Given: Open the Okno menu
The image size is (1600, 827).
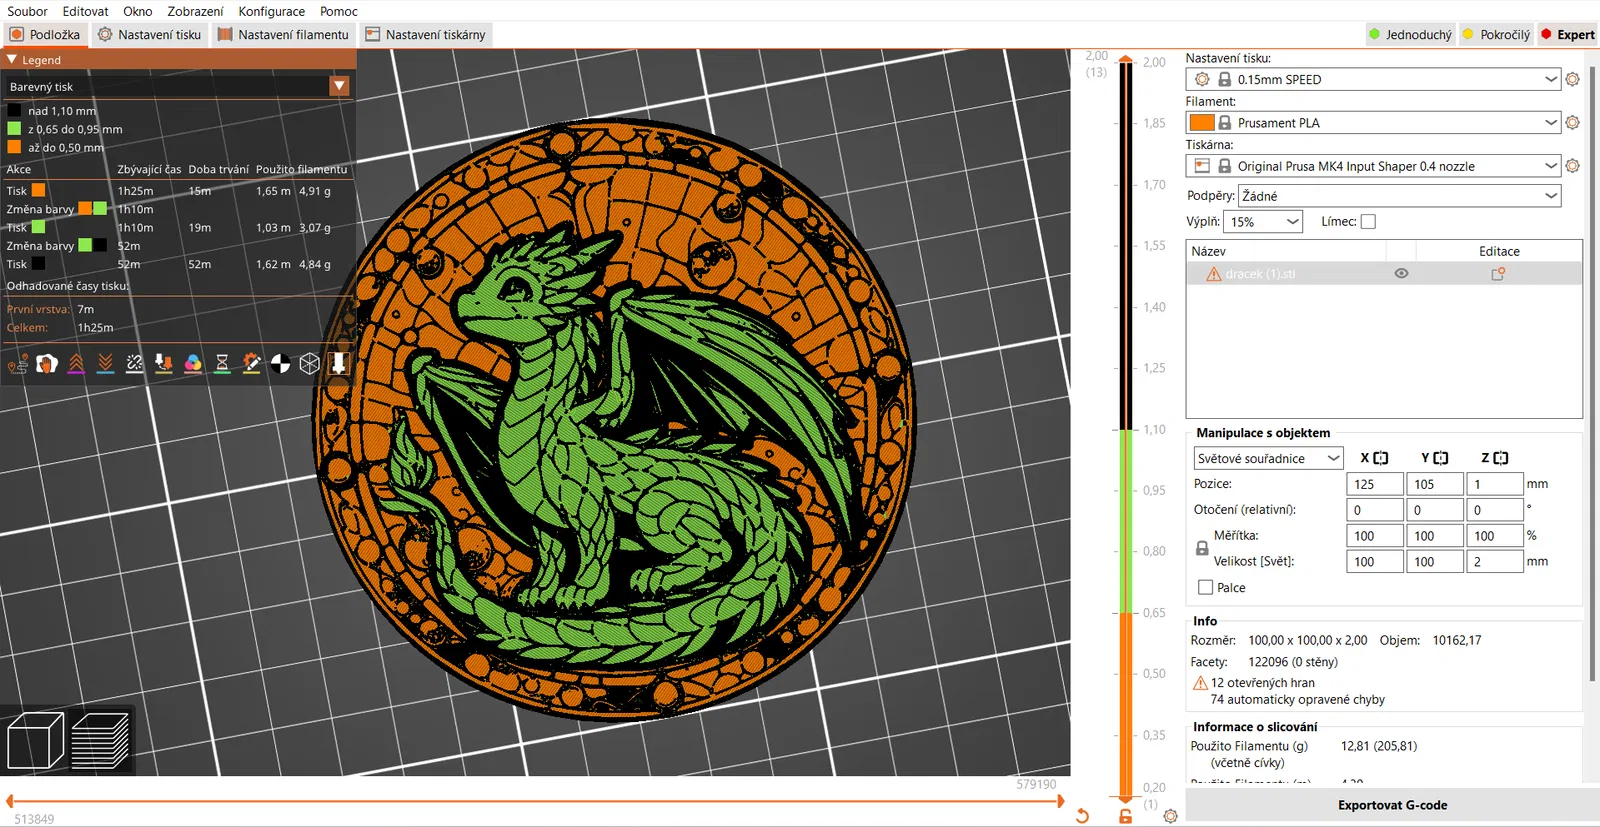Looking at the screenshot, I should click(138, 11).
